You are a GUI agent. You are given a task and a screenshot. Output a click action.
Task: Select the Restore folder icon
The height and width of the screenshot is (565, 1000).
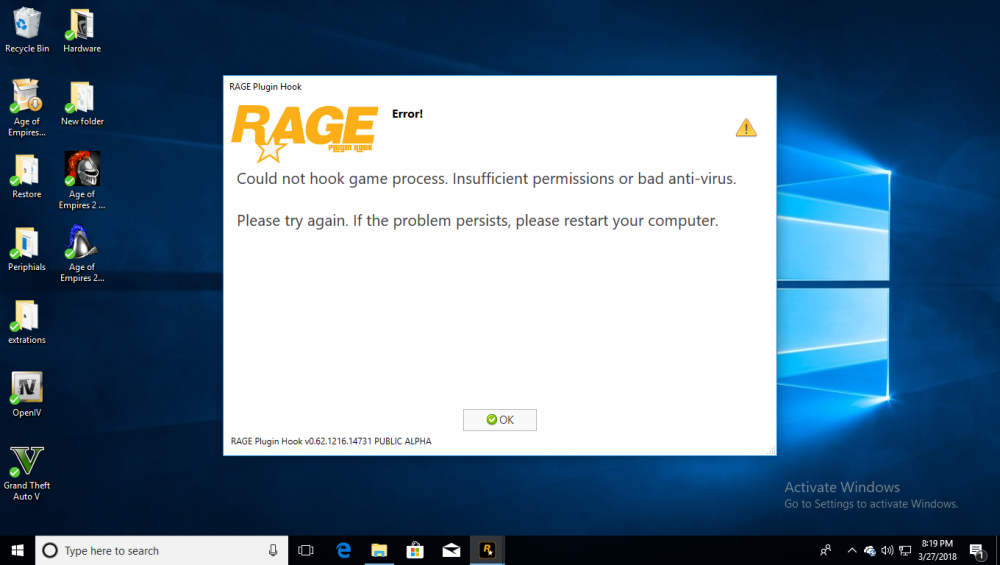click(27, 176)
